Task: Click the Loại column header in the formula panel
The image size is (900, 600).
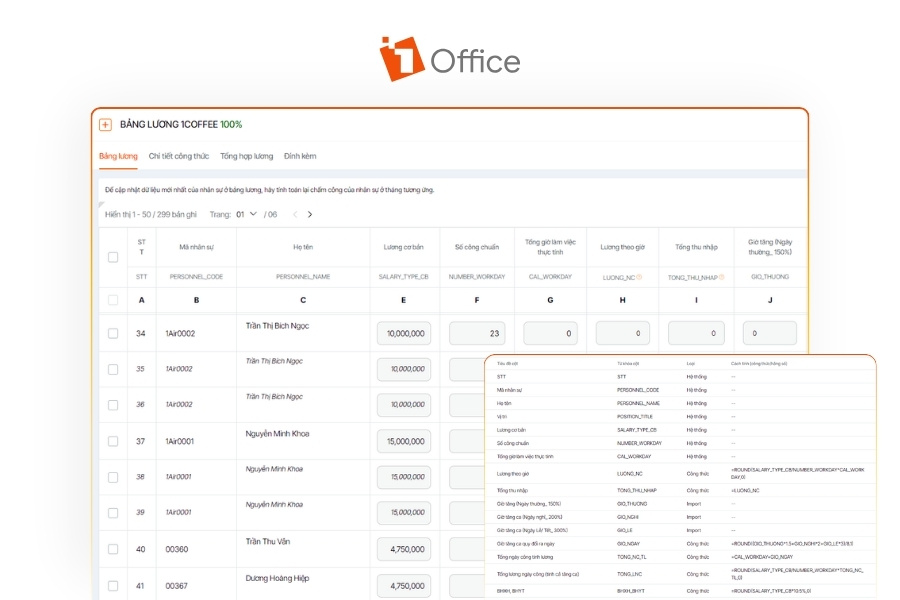Action: pyautogui.click(x=690, y=363)
